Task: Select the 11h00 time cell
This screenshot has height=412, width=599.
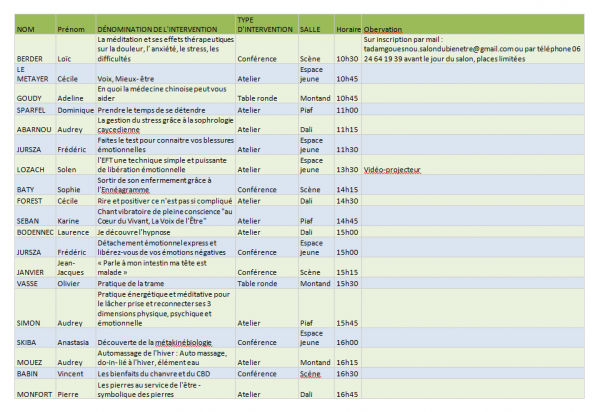Action: 348,109
